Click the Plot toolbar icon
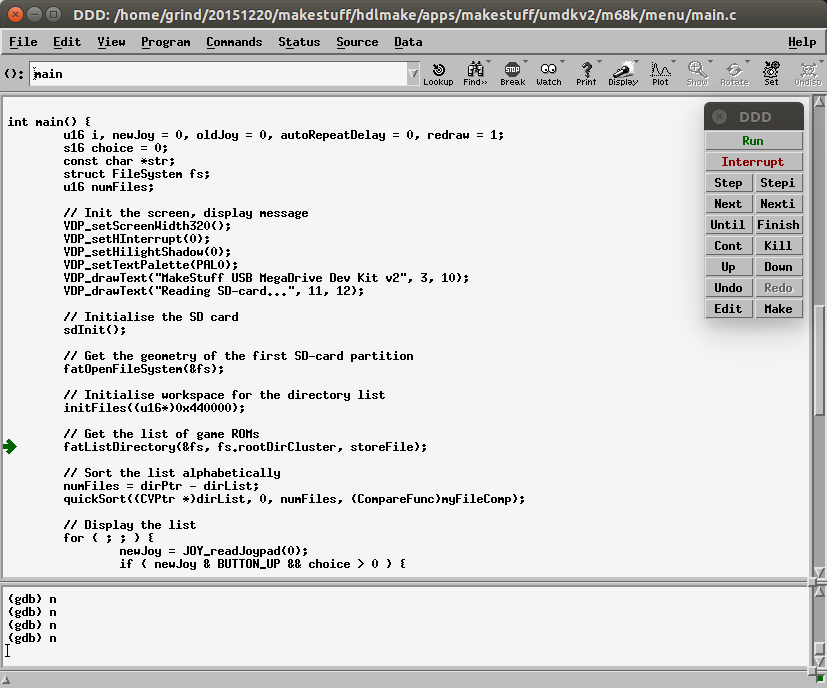Viewport: 827px width, 688px height. [660, 73]
